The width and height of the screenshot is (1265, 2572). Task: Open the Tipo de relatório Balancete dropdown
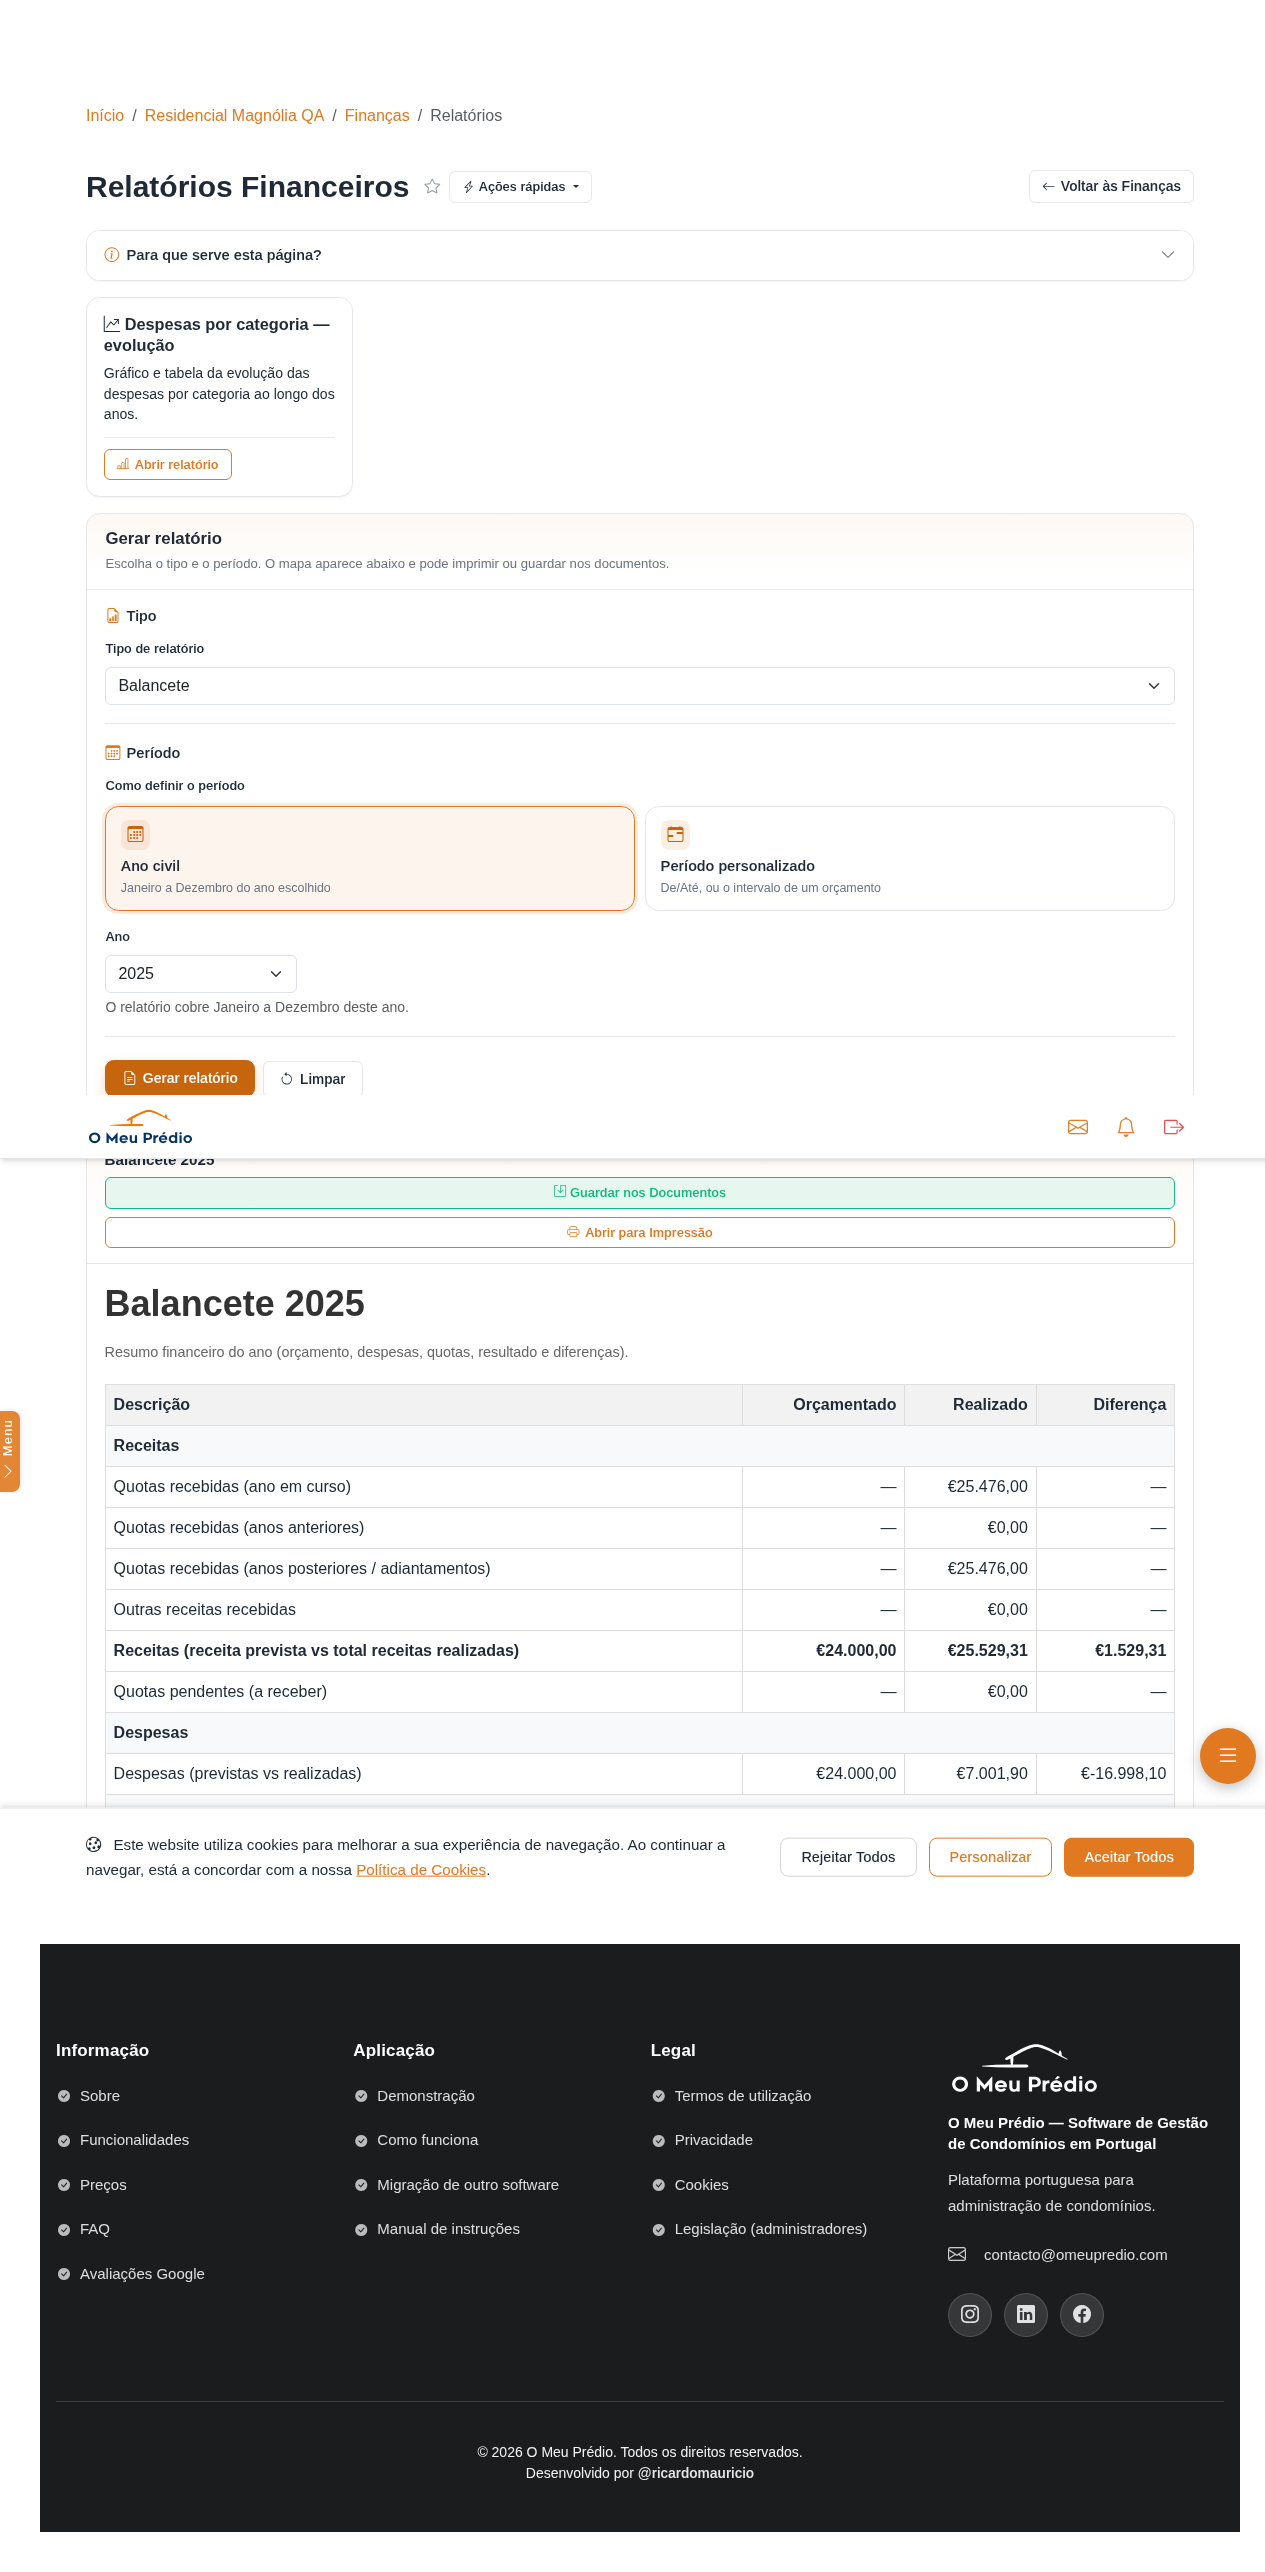click(640, 686)
